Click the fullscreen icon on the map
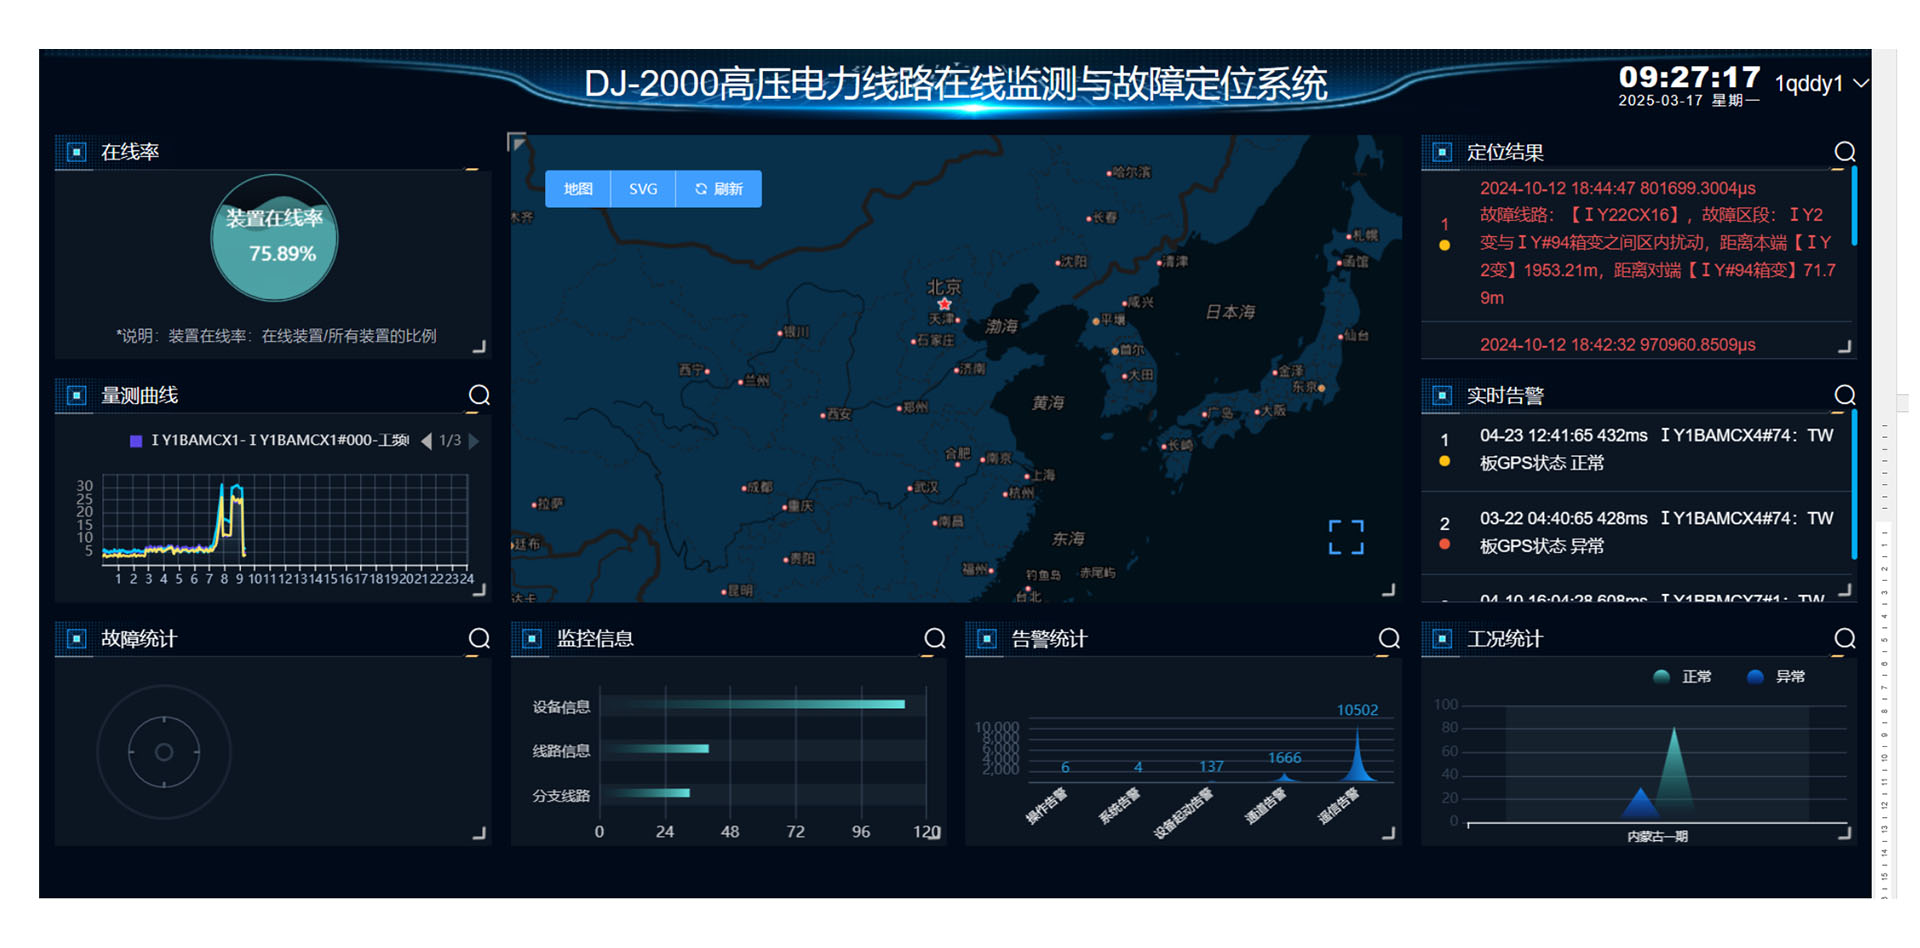 [x=1346, y=537]
